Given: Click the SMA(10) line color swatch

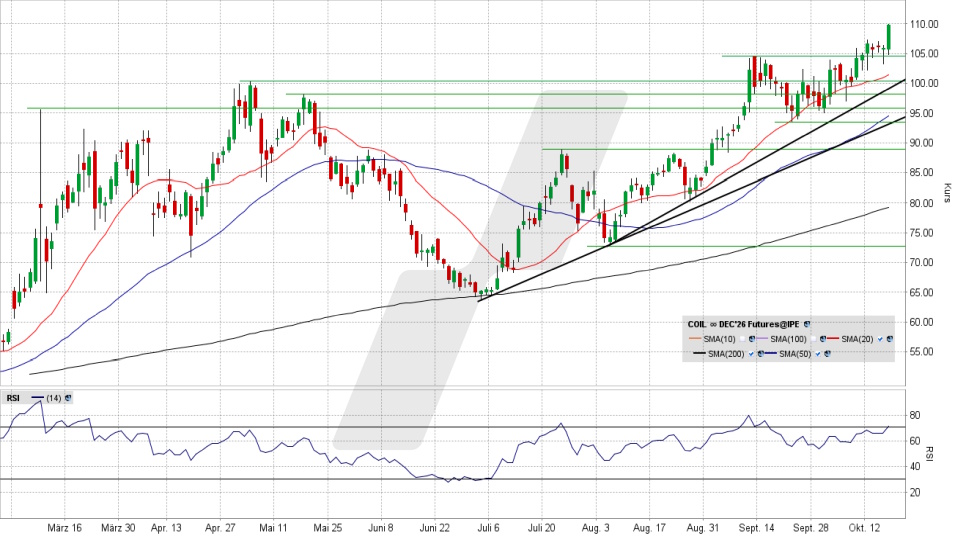Looking at the screenshot, I should (x=695, y=338).
